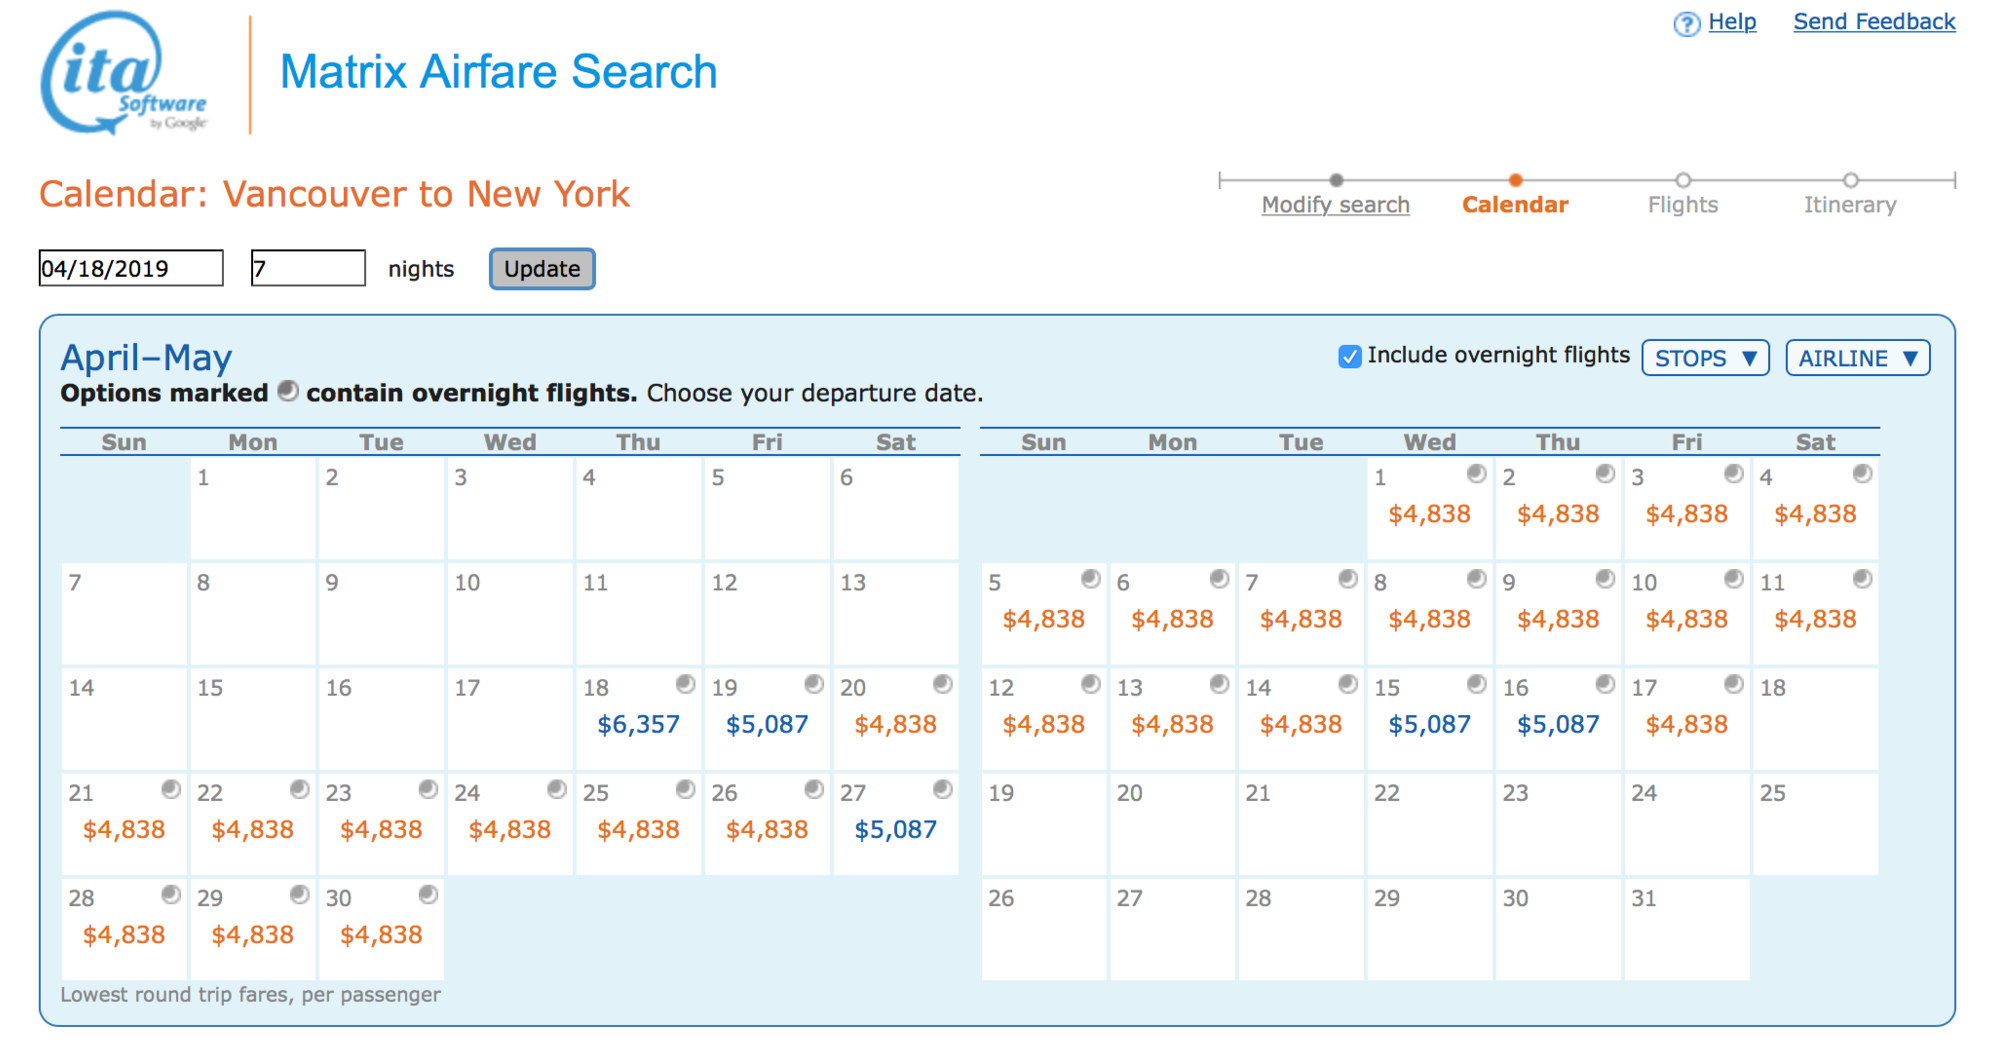Open the AIRLINE dropdown filter

point(1857,358)
